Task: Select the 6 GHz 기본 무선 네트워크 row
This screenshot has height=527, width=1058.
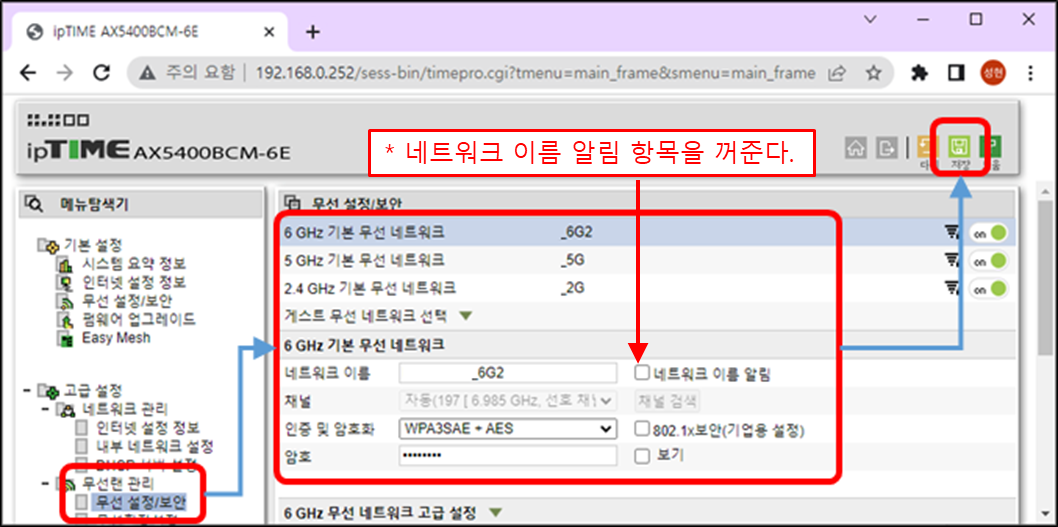Action: (646, 233)
